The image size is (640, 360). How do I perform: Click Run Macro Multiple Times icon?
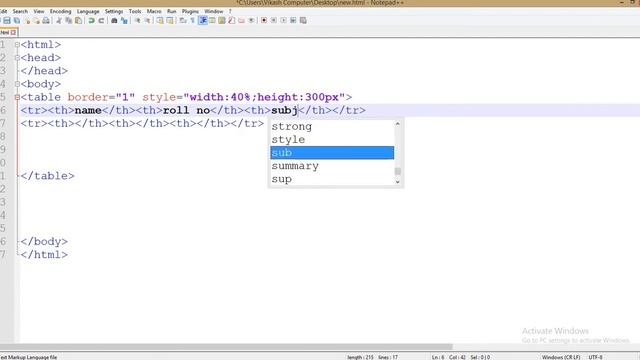293,20
